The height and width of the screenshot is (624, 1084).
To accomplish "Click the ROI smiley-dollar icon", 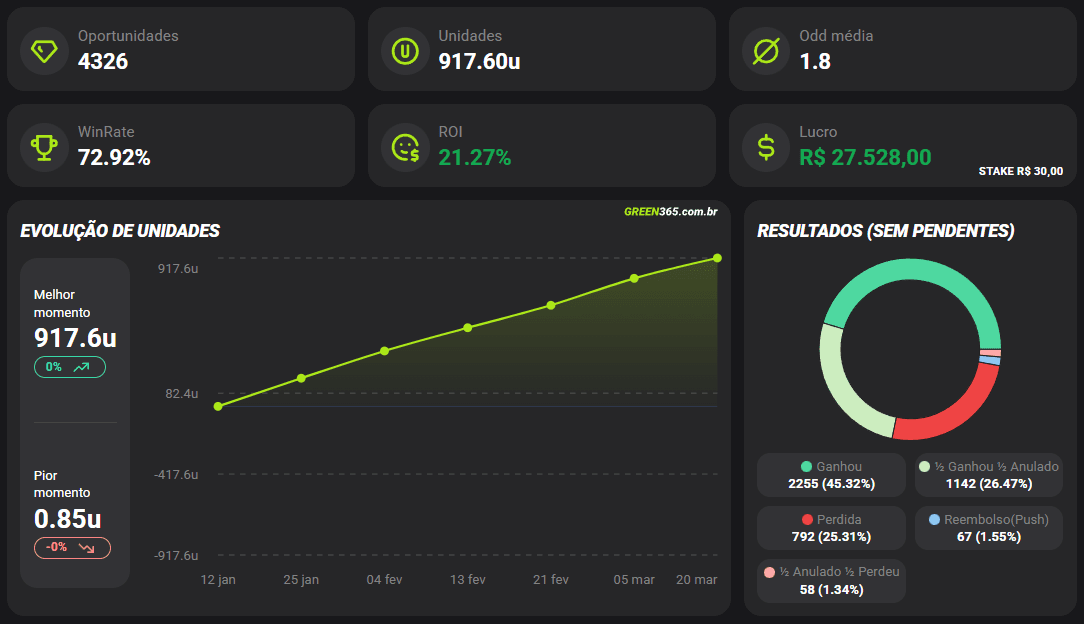I will (x=405, y=147).
